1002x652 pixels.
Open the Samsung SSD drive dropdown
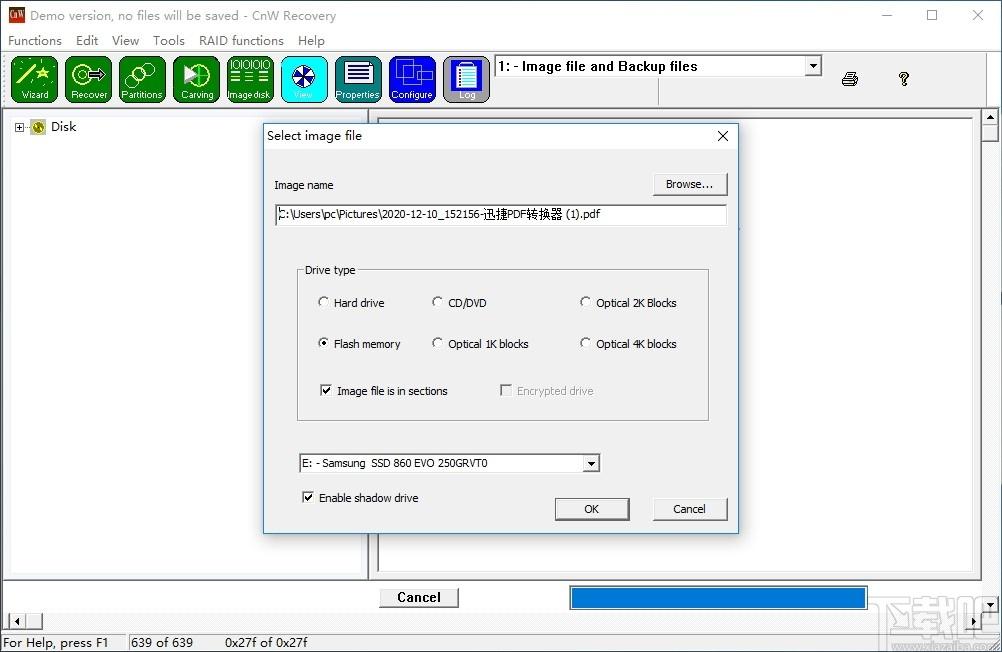[592, 463]
